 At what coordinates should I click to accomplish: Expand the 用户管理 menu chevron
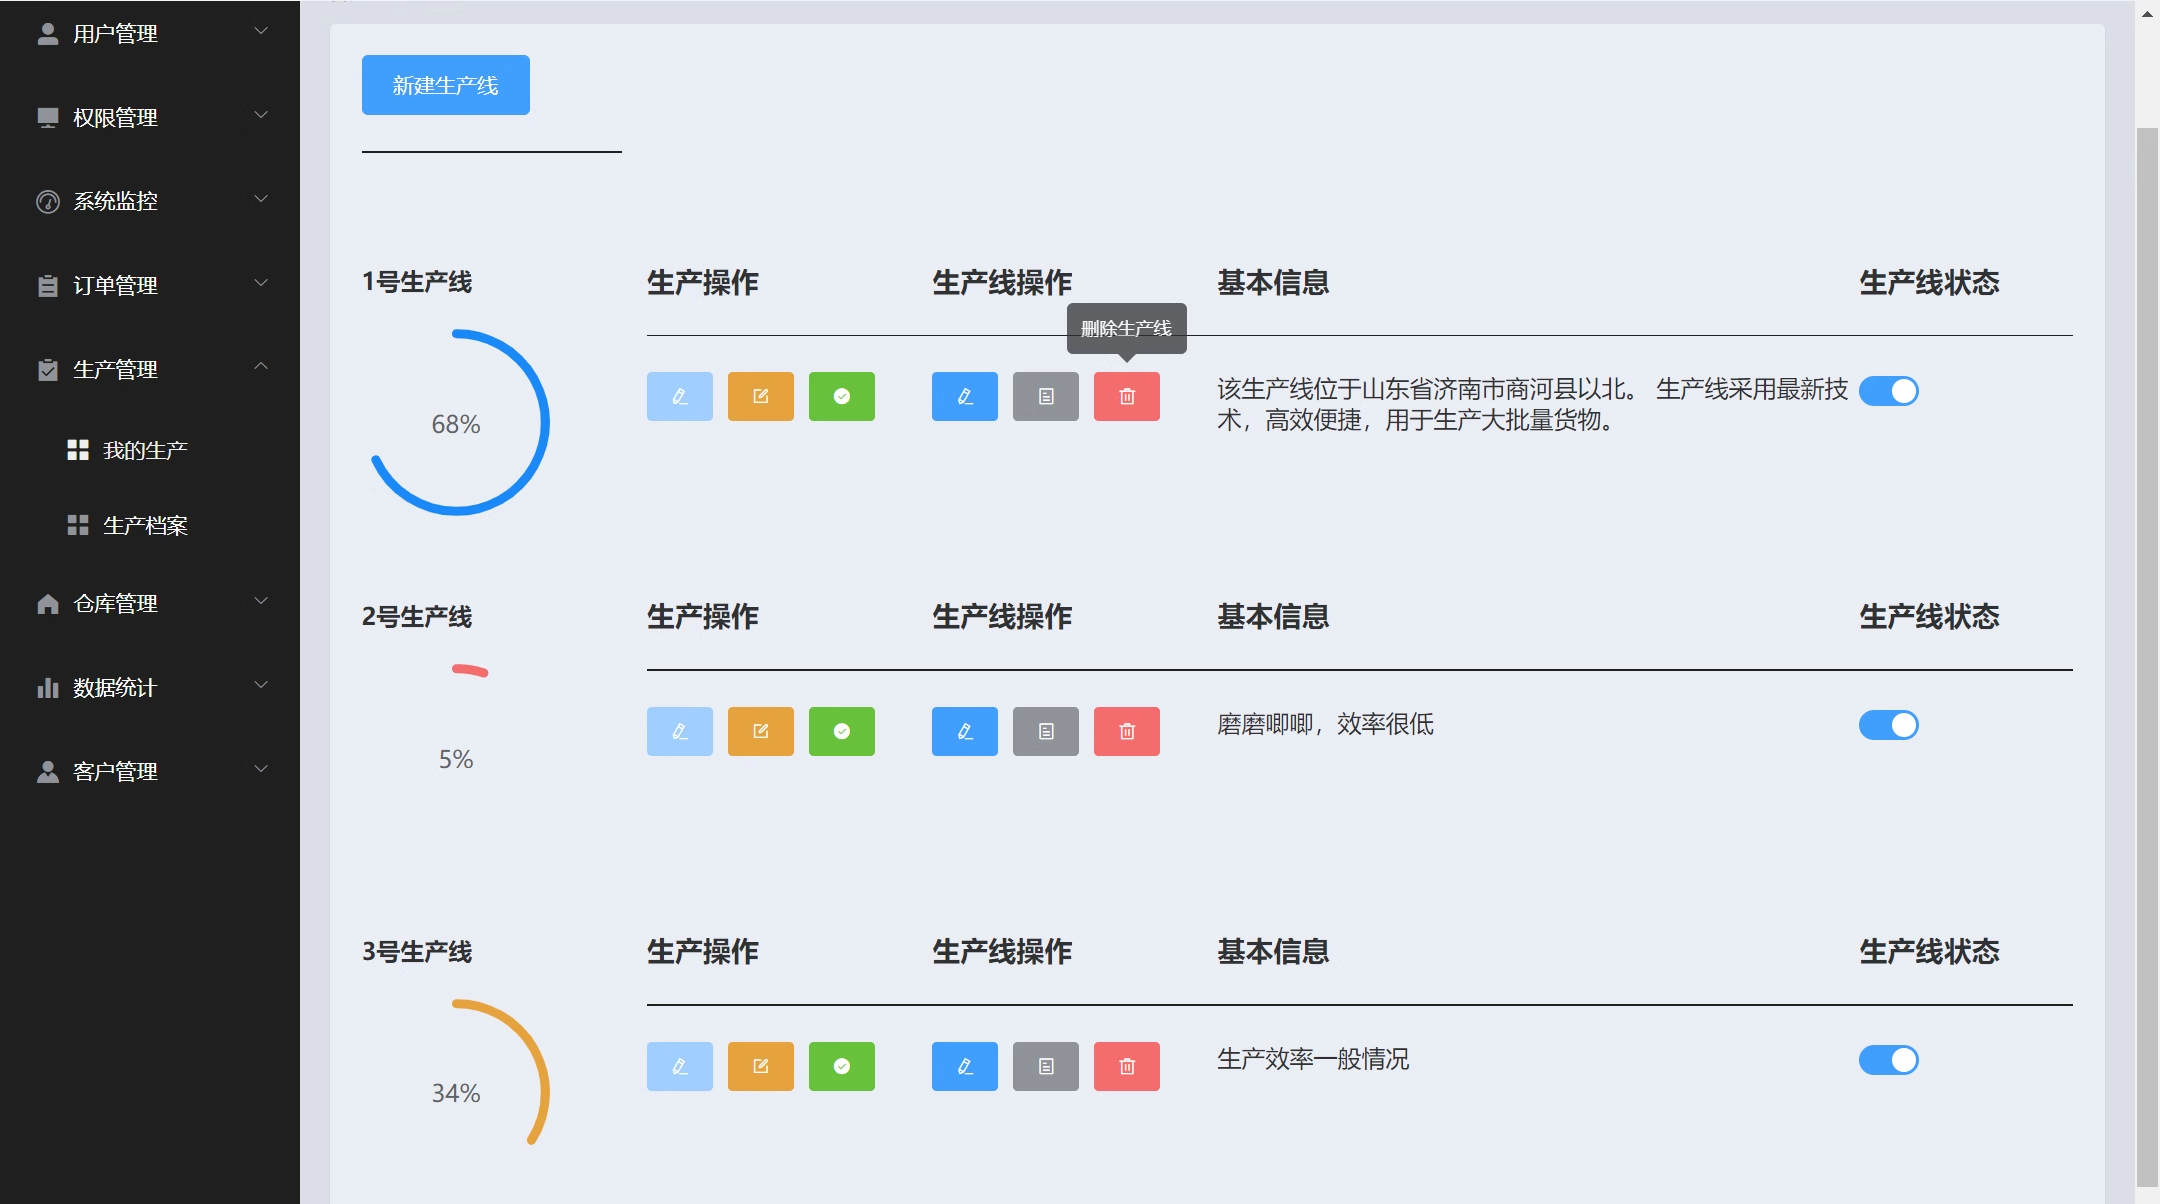[261, 31]
